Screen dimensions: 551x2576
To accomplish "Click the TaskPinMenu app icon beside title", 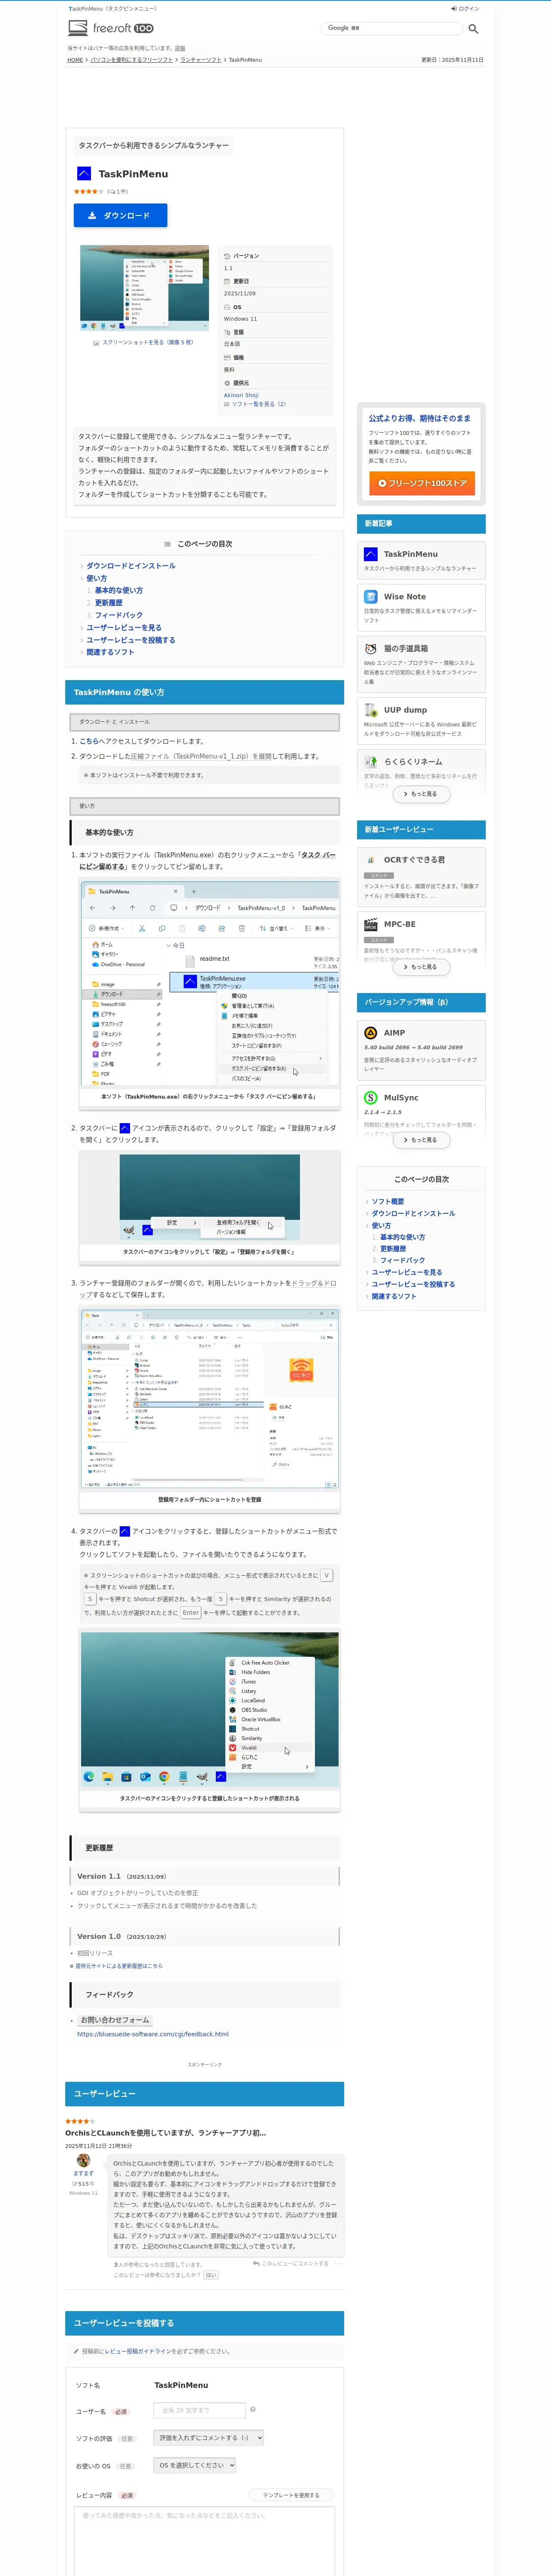I will (x=84, y=173).
